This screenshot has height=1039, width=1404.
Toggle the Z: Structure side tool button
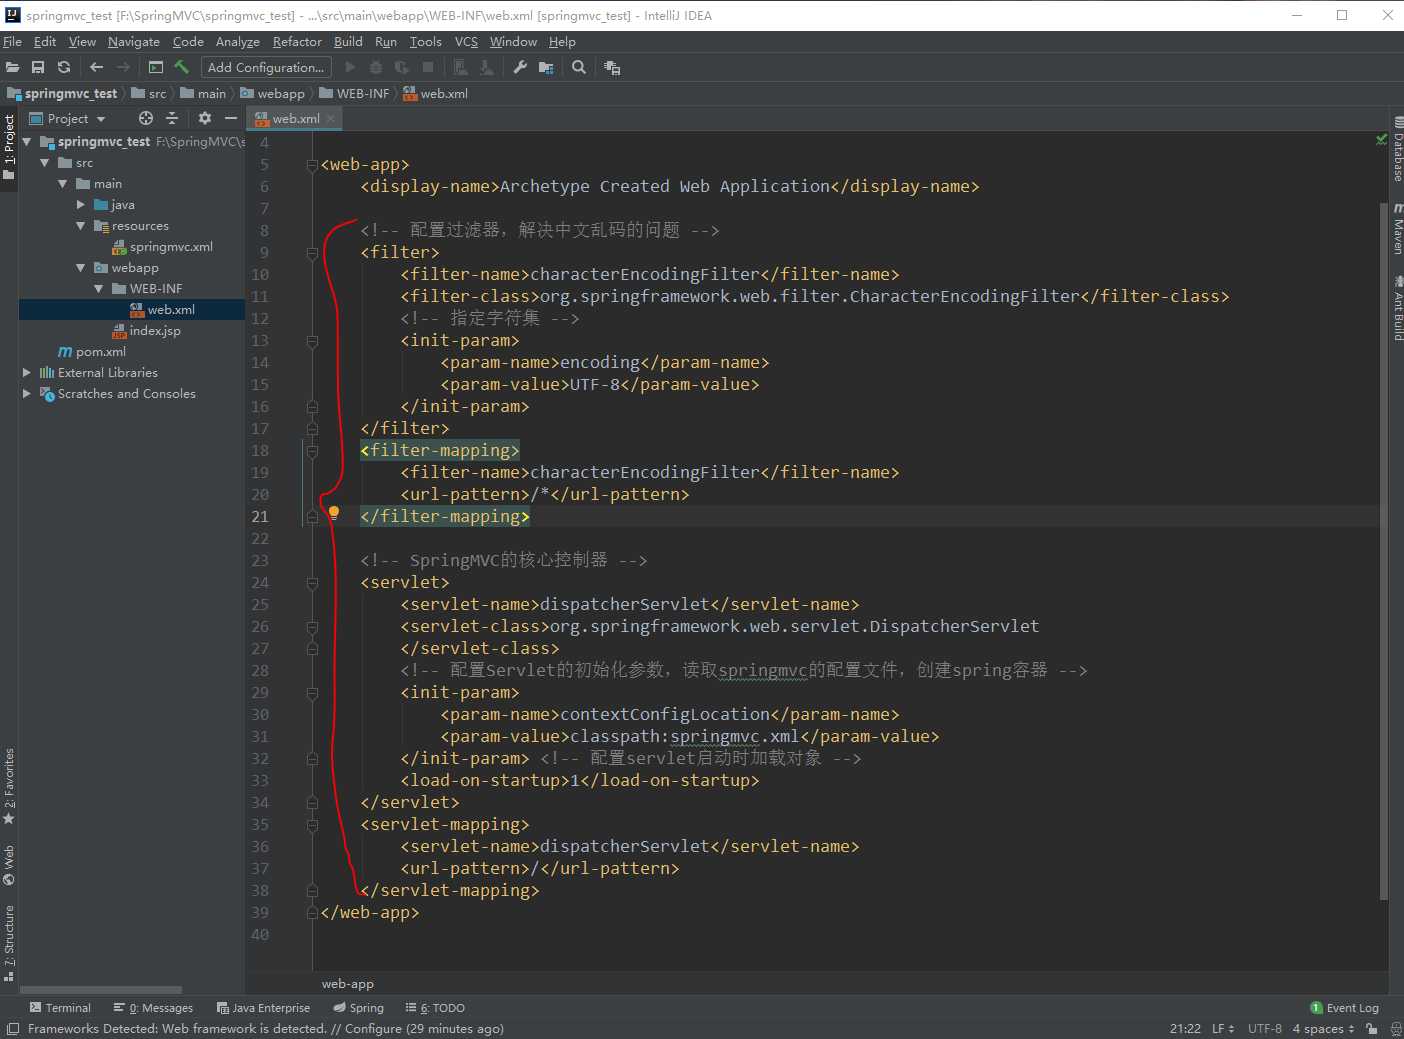[9, 943]
